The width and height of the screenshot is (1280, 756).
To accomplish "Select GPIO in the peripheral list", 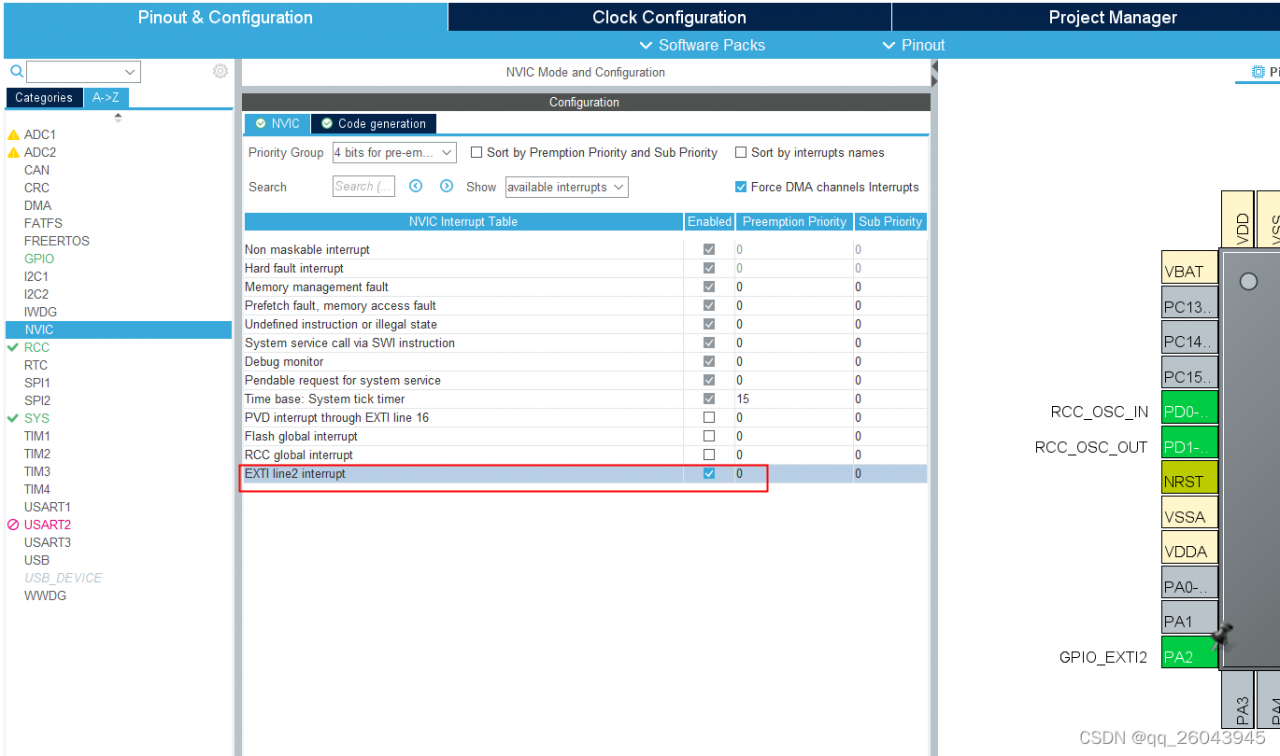I will pyautogui.click(x=39, y=259).
